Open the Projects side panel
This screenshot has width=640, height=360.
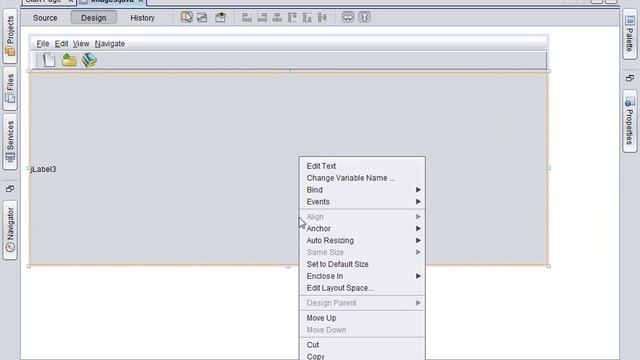coord(10,36)
